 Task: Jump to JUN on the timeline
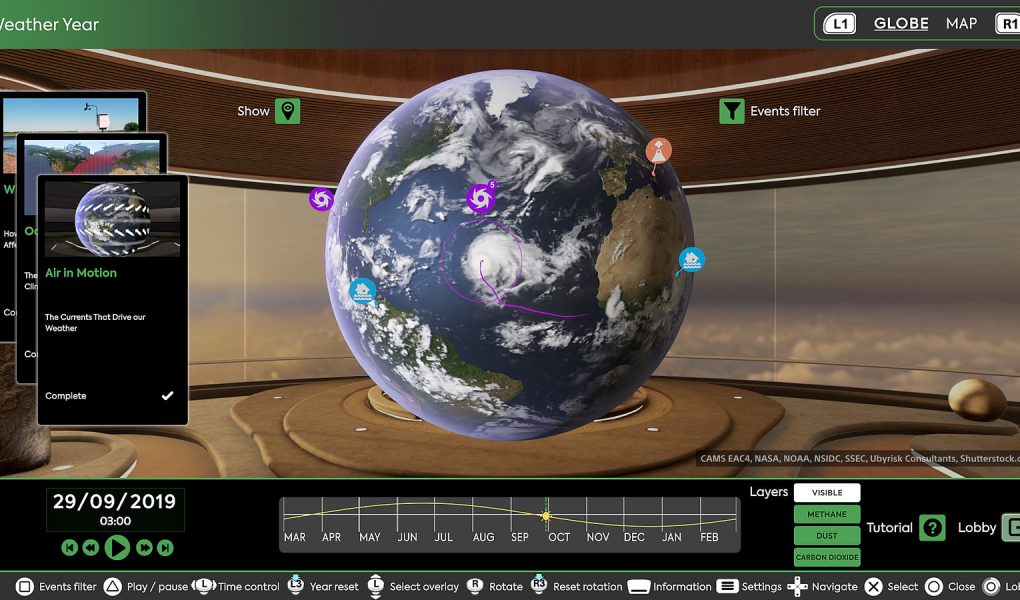(407, 537)
